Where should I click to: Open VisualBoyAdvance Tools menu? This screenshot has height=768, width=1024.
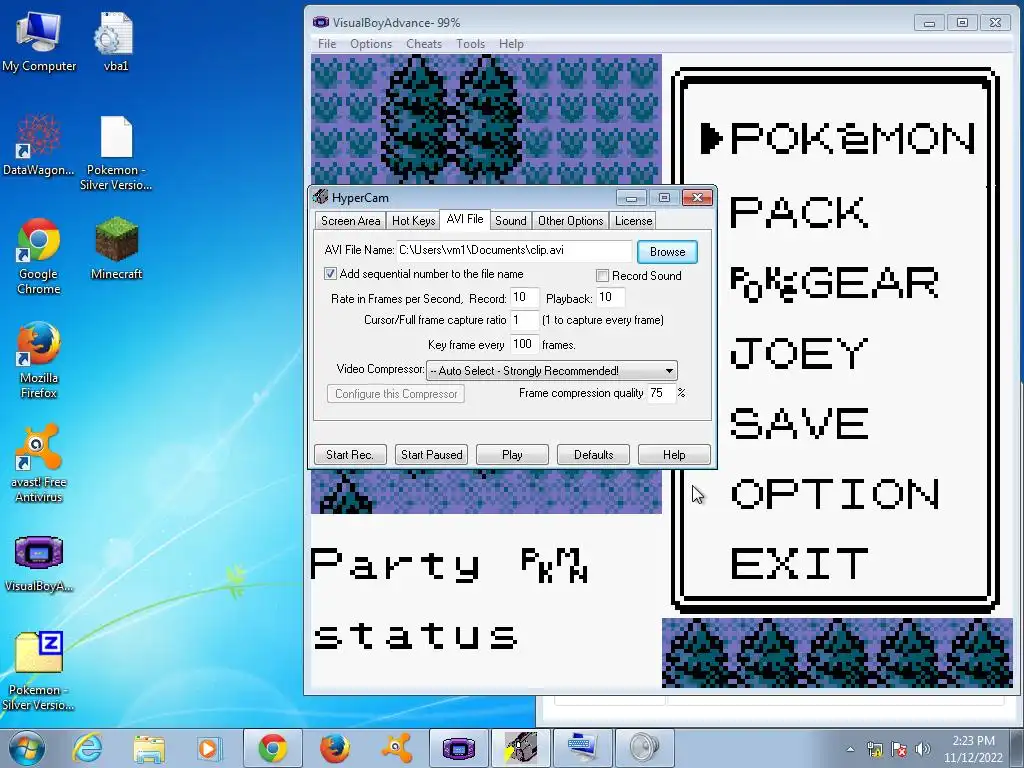point(470,44)
